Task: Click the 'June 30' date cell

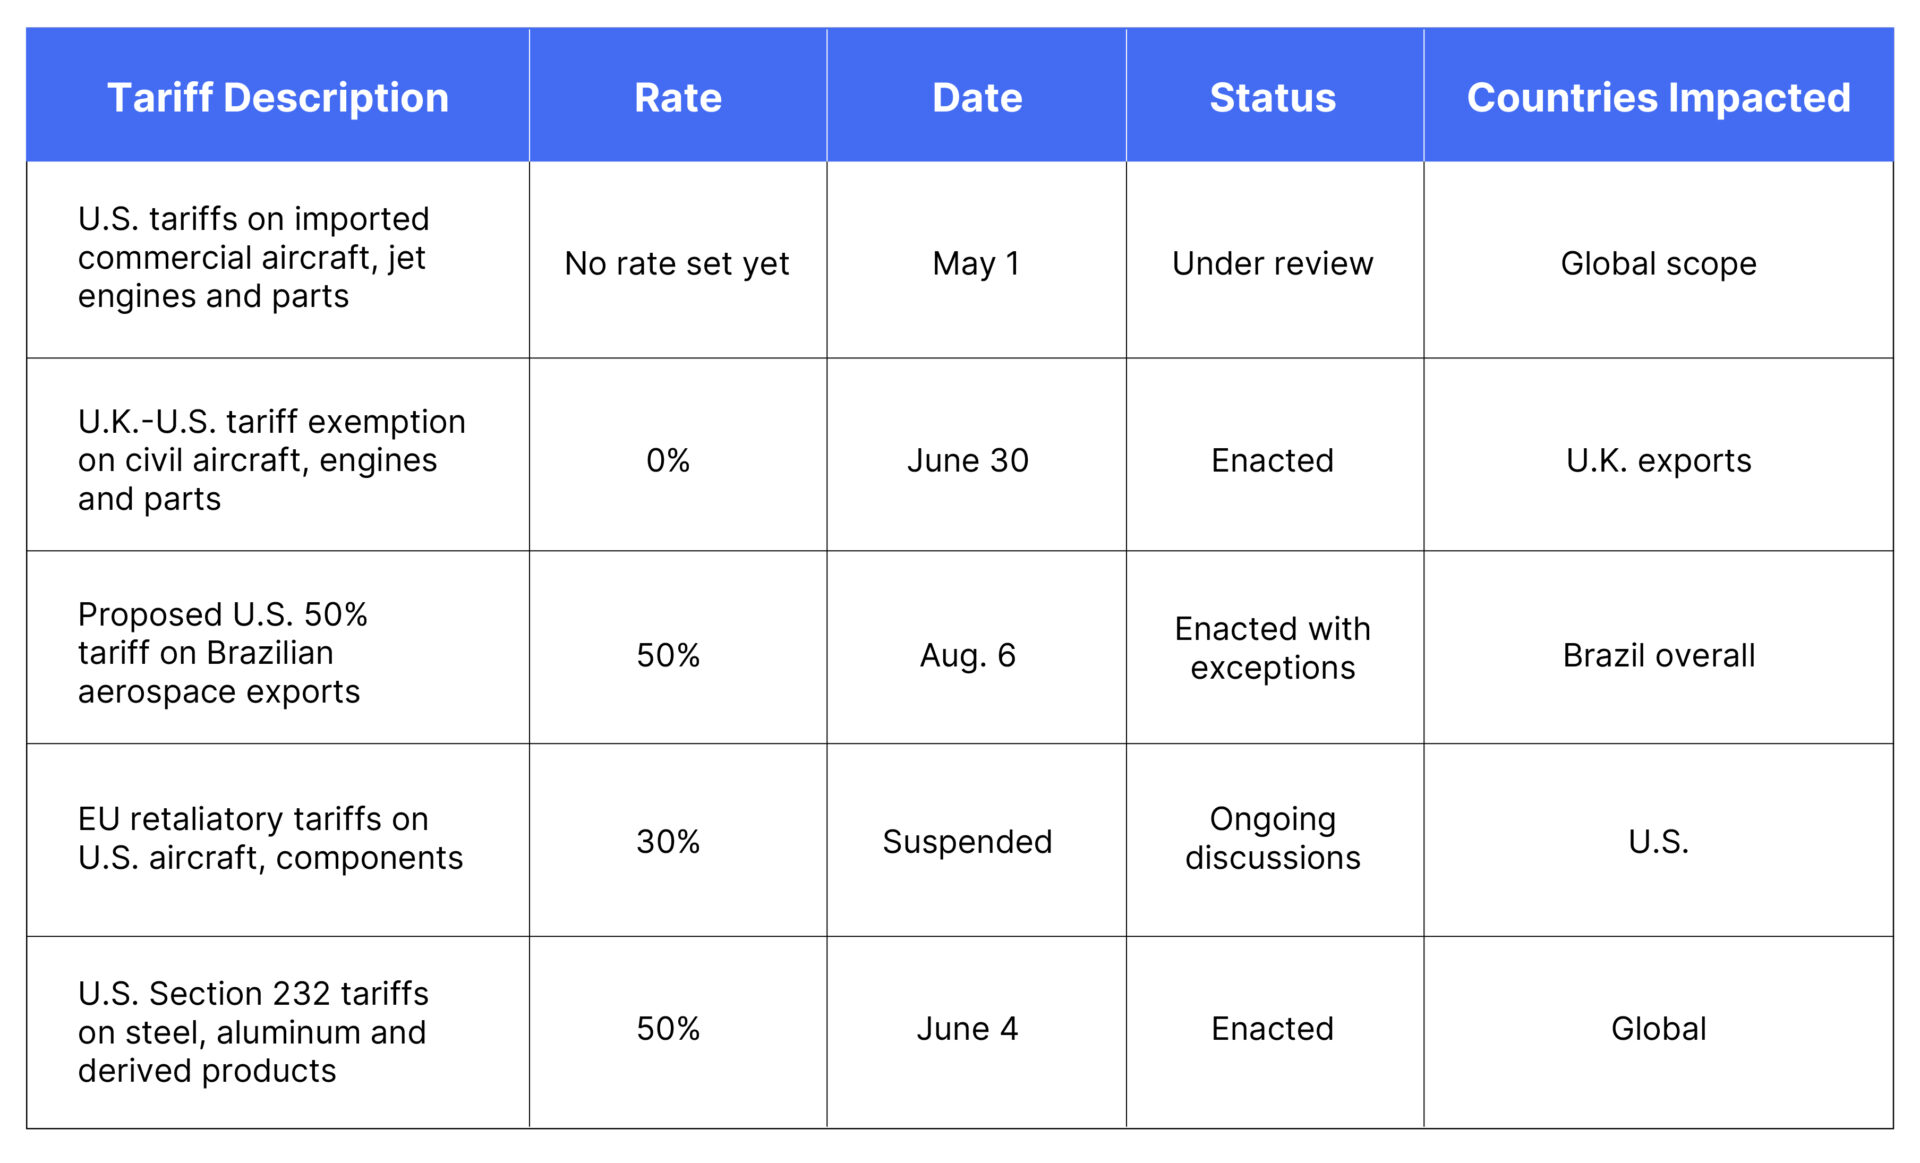Action: point(967,460)
